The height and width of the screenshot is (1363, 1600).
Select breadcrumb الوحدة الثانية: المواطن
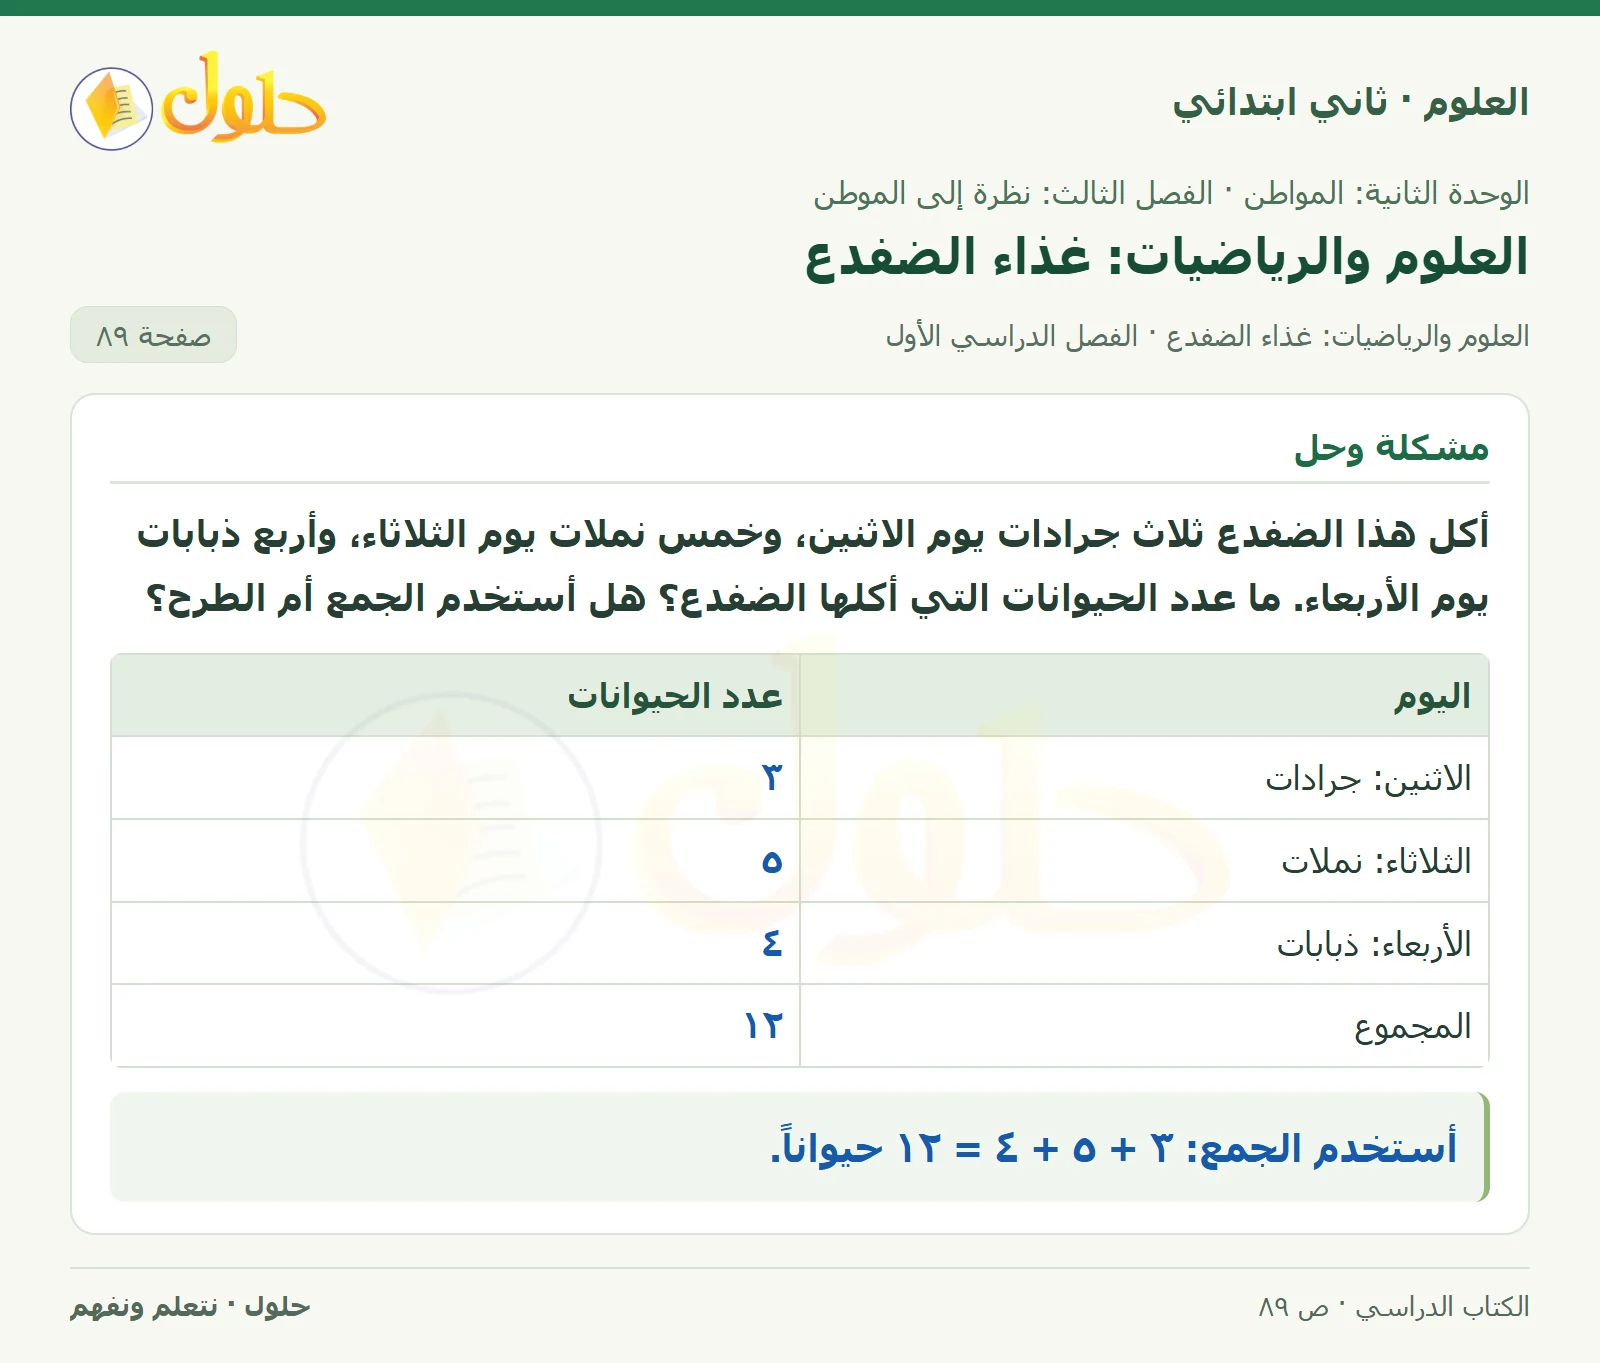1386,193
